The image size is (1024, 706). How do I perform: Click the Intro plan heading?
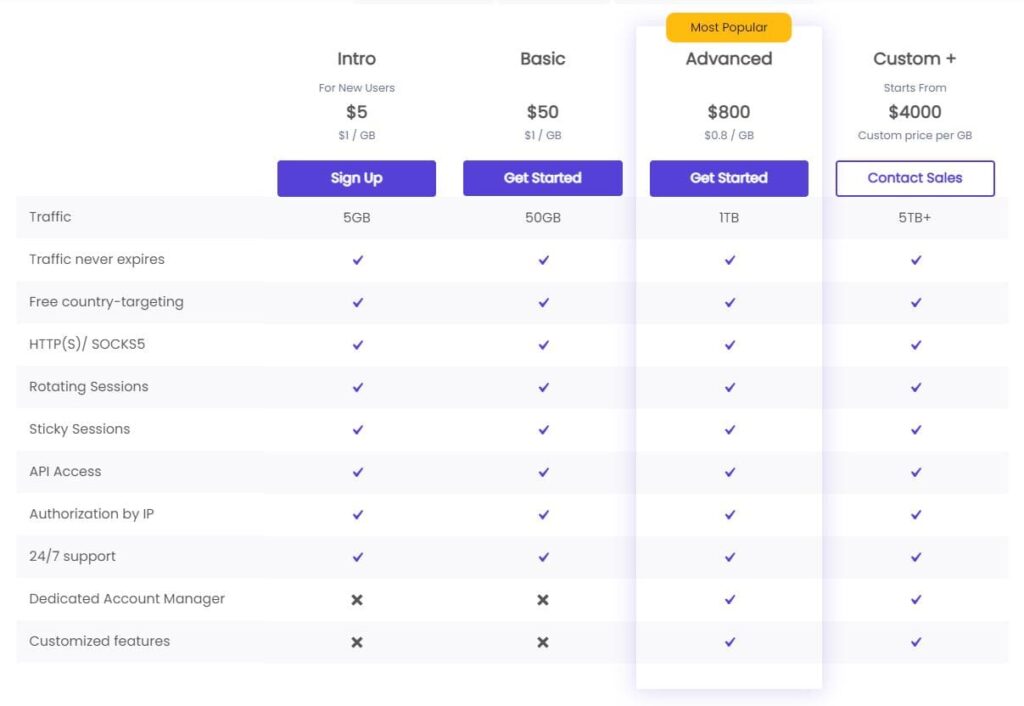coord(357,59)
